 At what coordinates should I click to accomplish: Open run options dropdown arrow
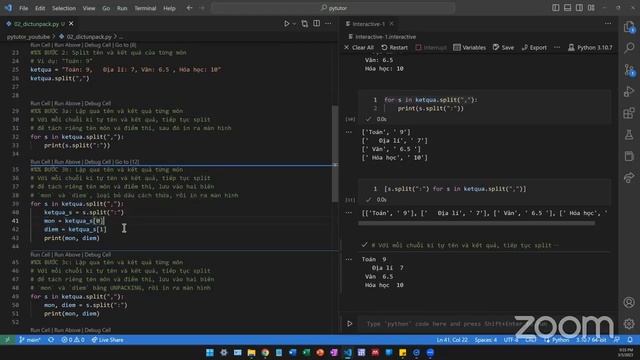coord(294,24)
